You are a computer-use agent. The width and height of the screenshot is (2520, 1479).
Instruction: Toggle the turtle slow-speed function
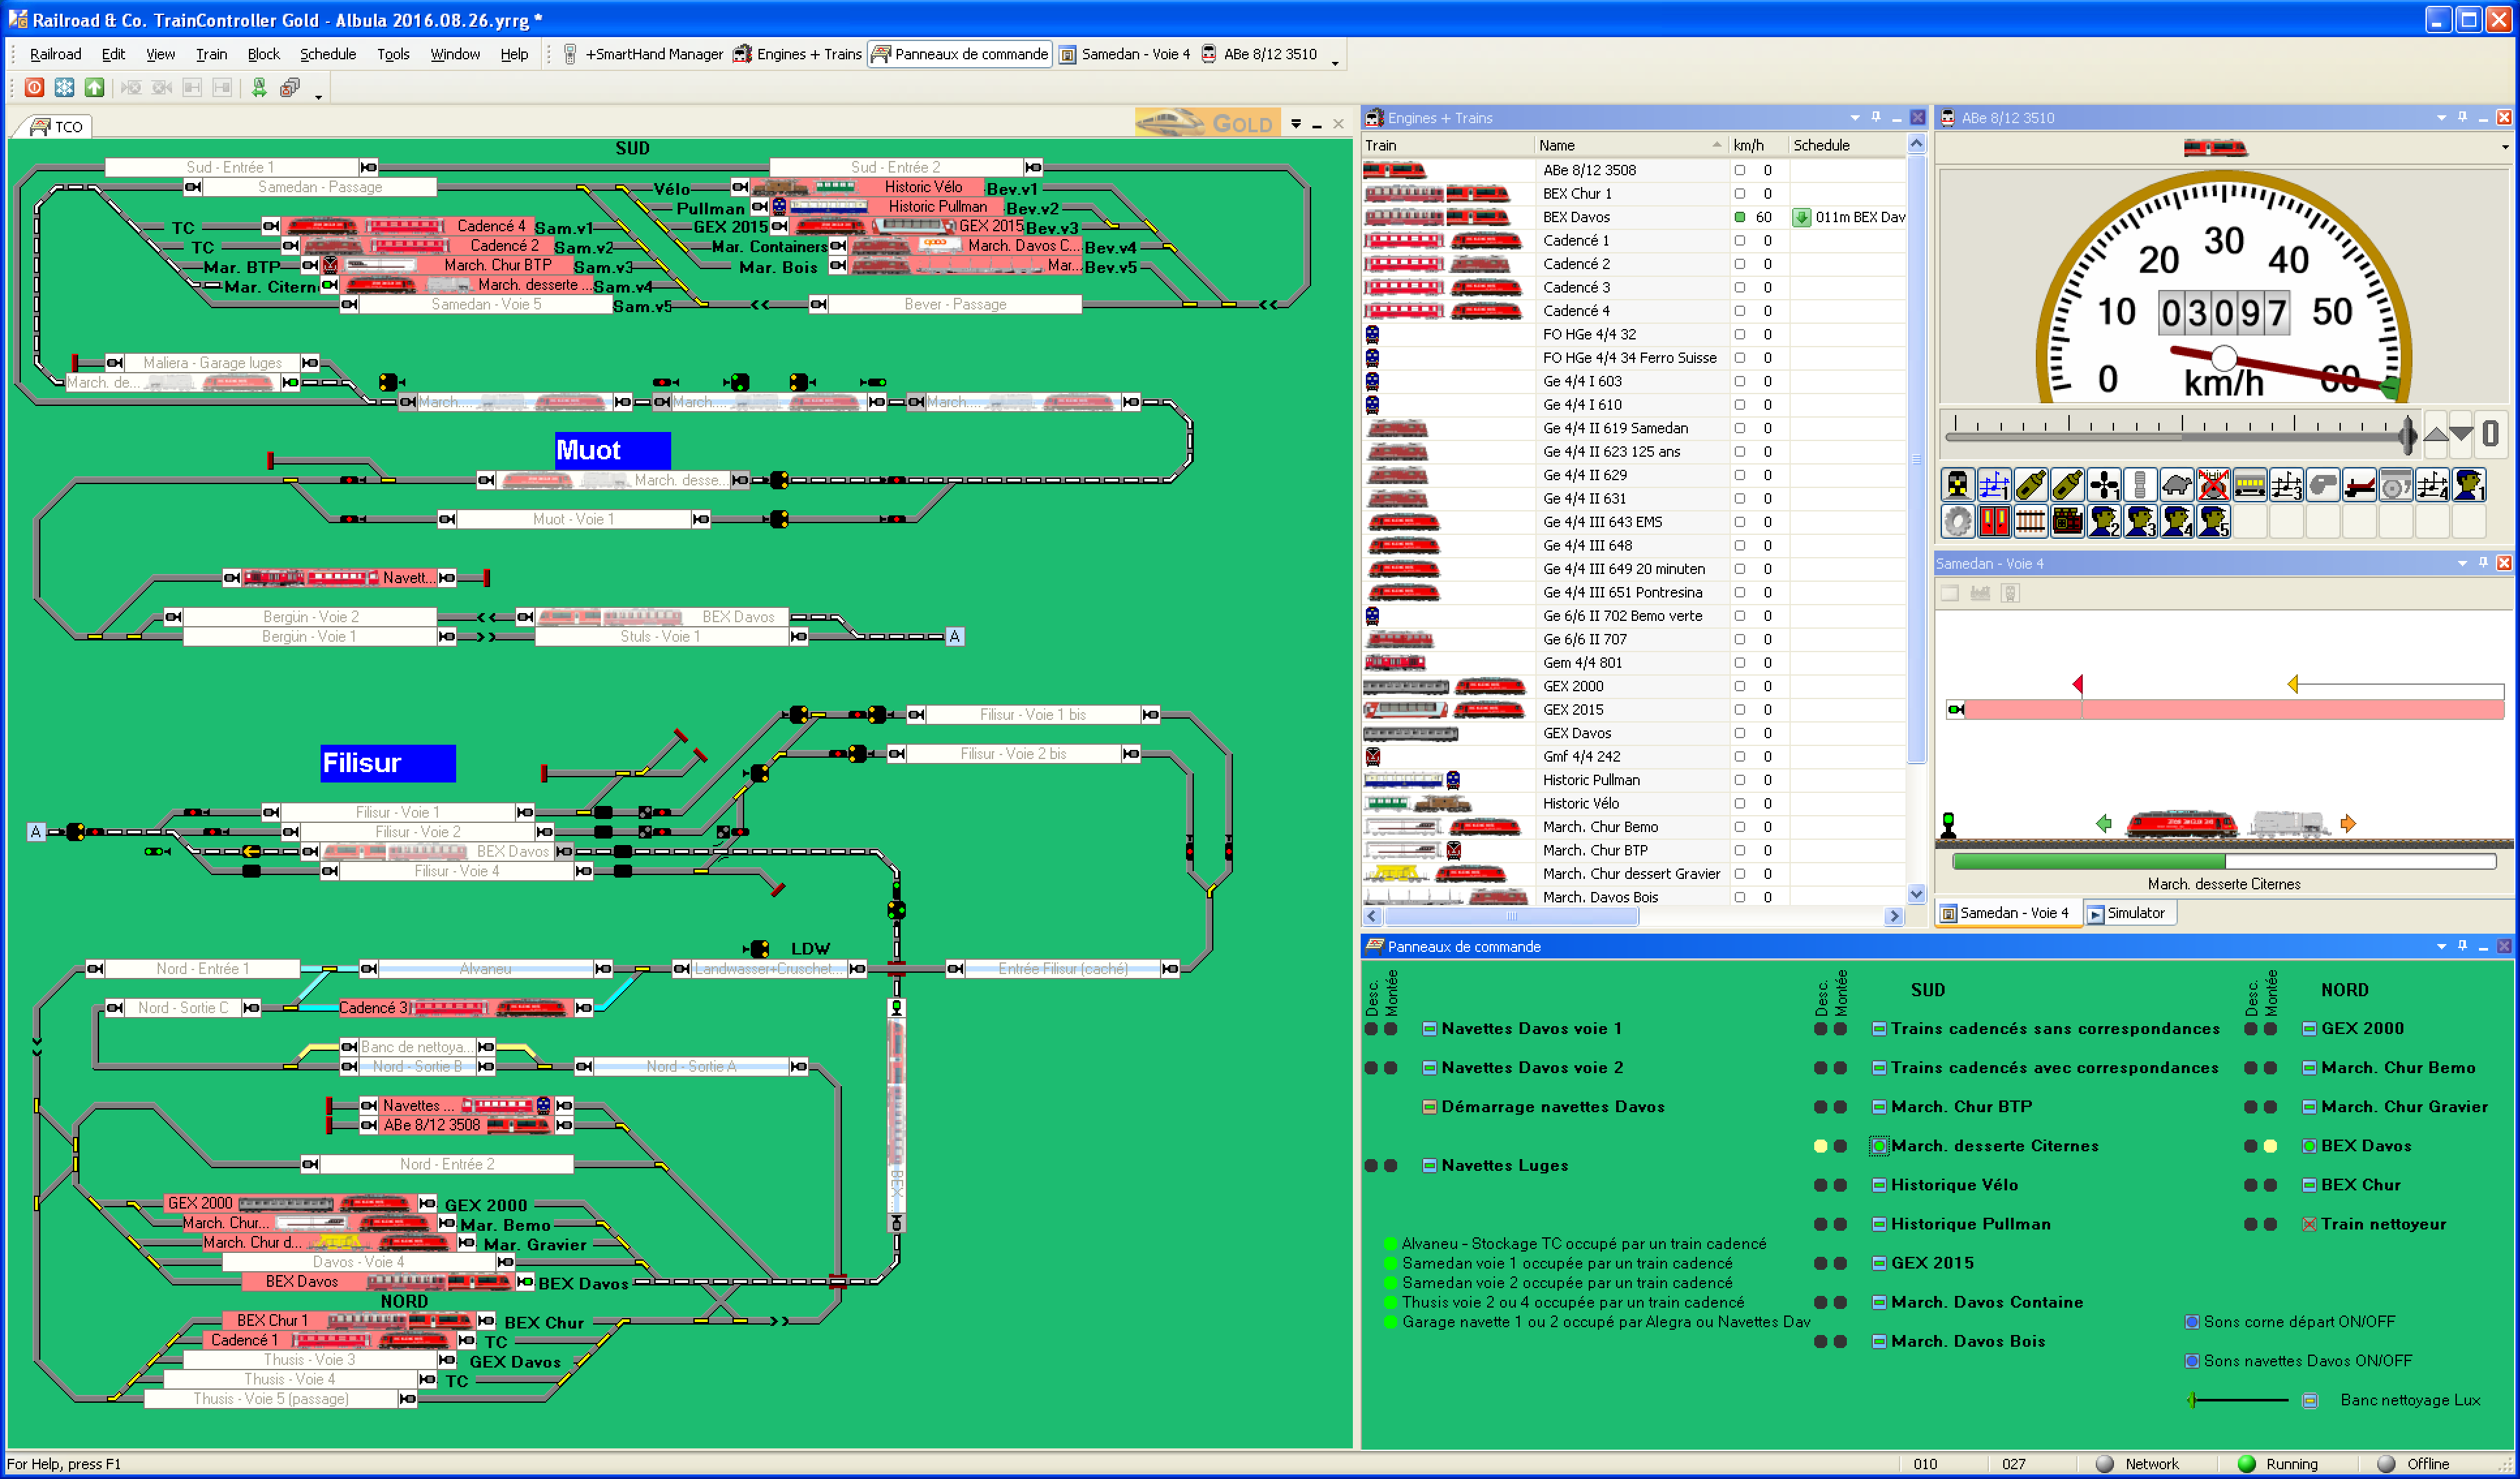(x=2177, y=485)
